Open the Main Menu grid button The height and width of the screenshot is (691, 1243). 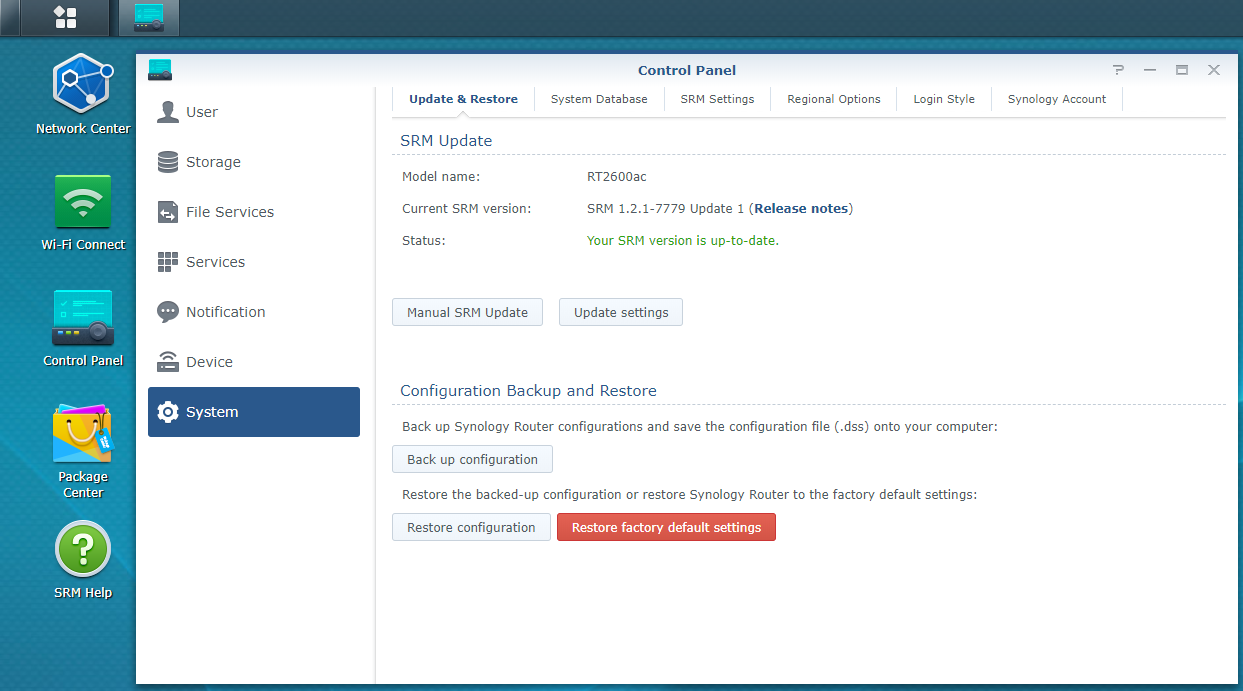click(x=65, y=17)
